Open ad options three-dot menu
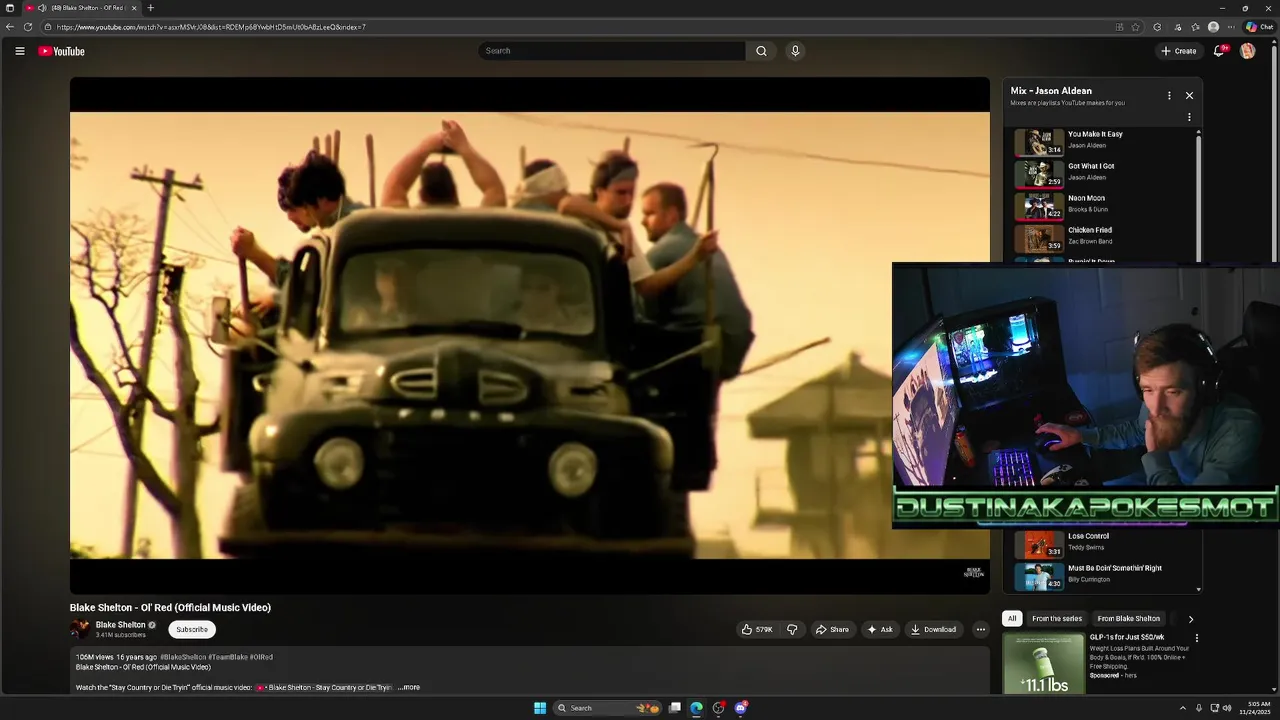 (x=1197, y=638)
